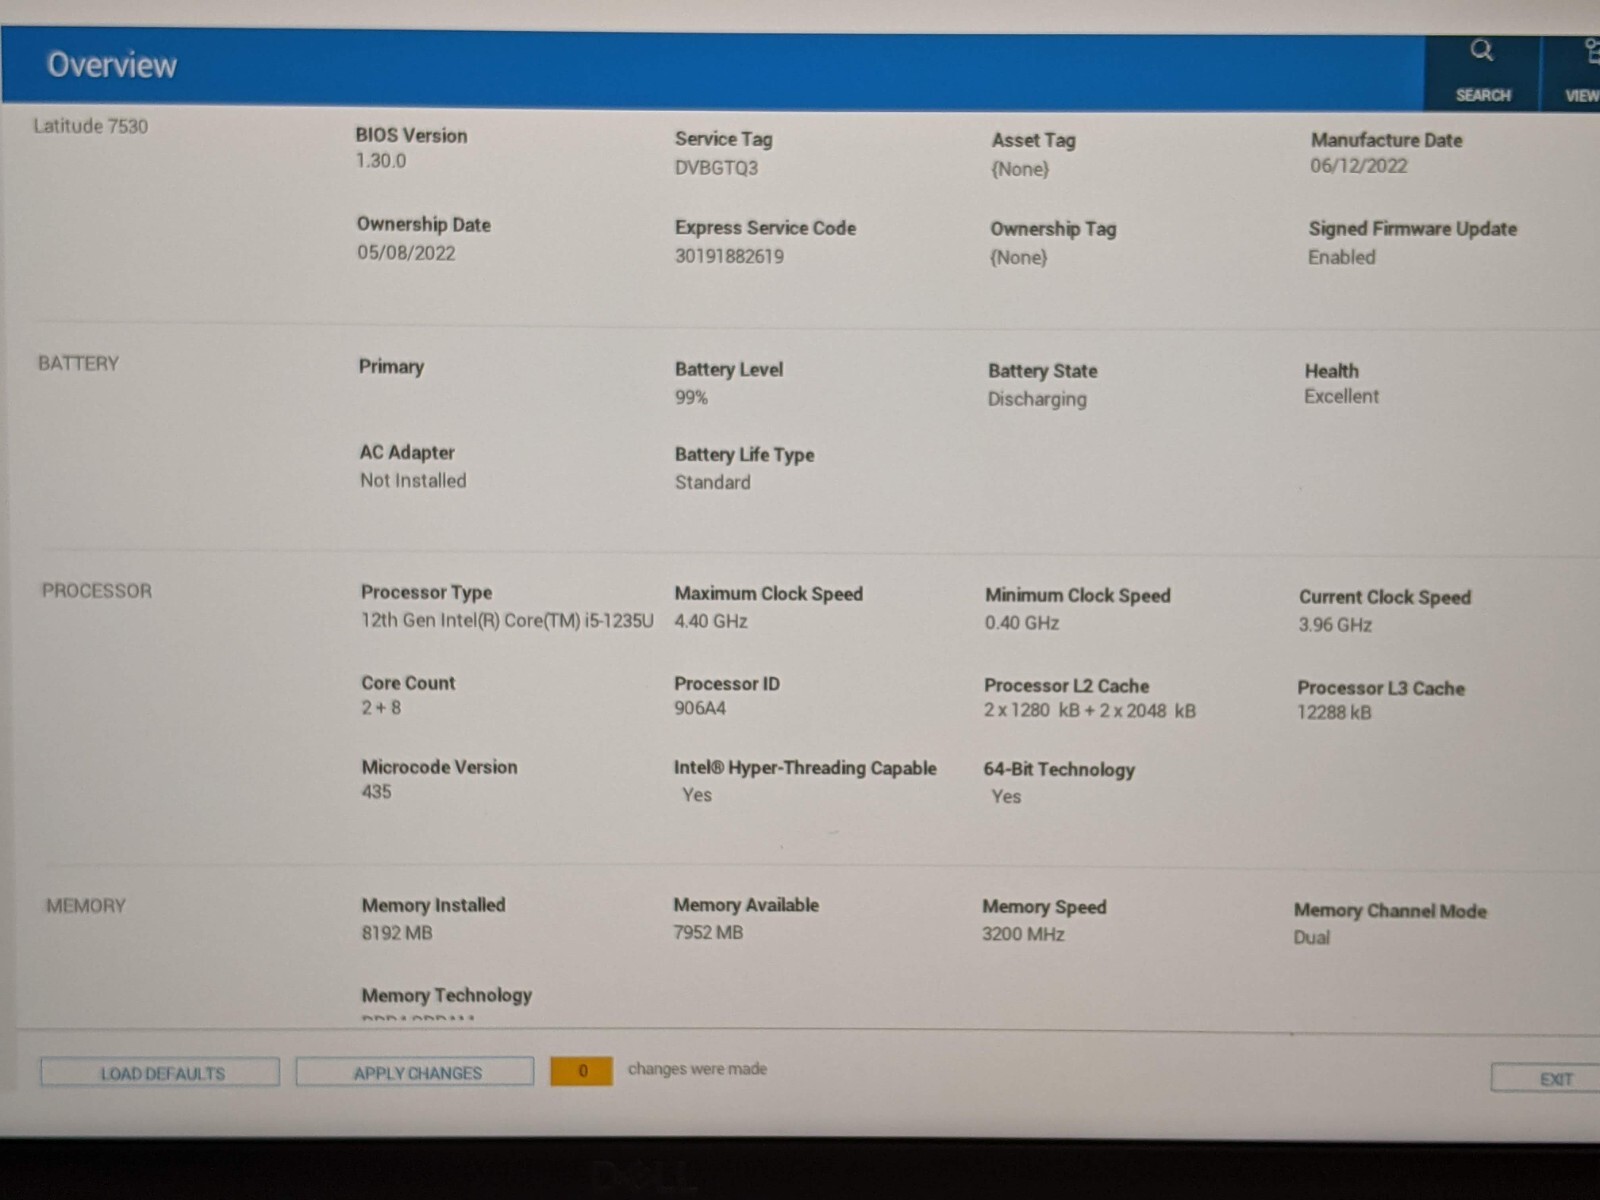
Task: Select the Latitude 7530 model name
Action: [90, 126]
